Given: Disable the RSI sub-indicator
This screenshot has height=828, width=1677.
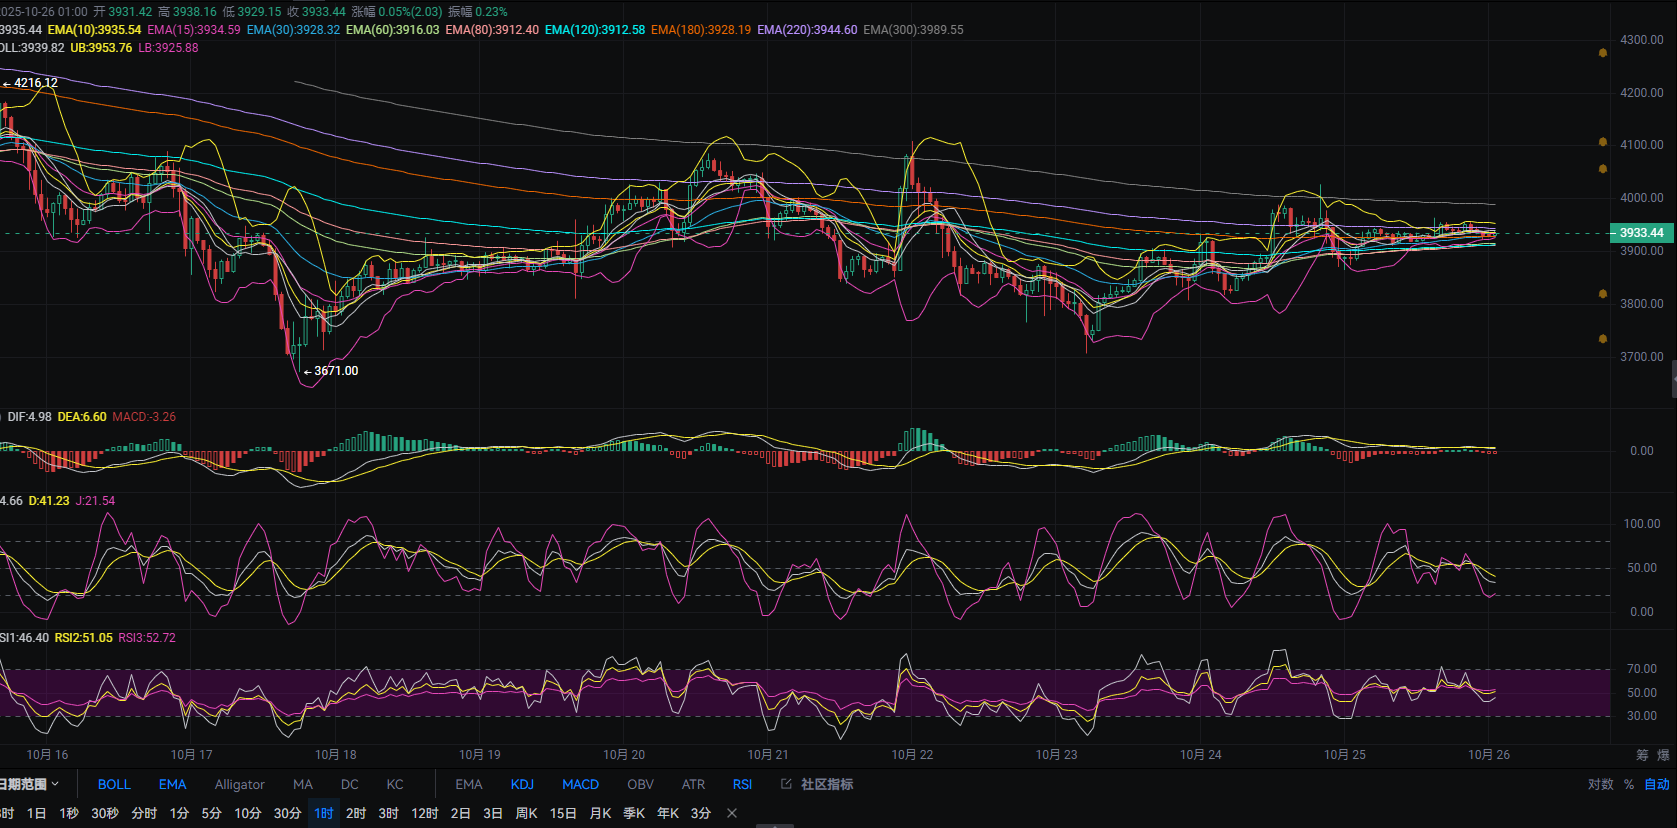Looking at the screenshot, I should pyautogui.click(x=742, y=784).
